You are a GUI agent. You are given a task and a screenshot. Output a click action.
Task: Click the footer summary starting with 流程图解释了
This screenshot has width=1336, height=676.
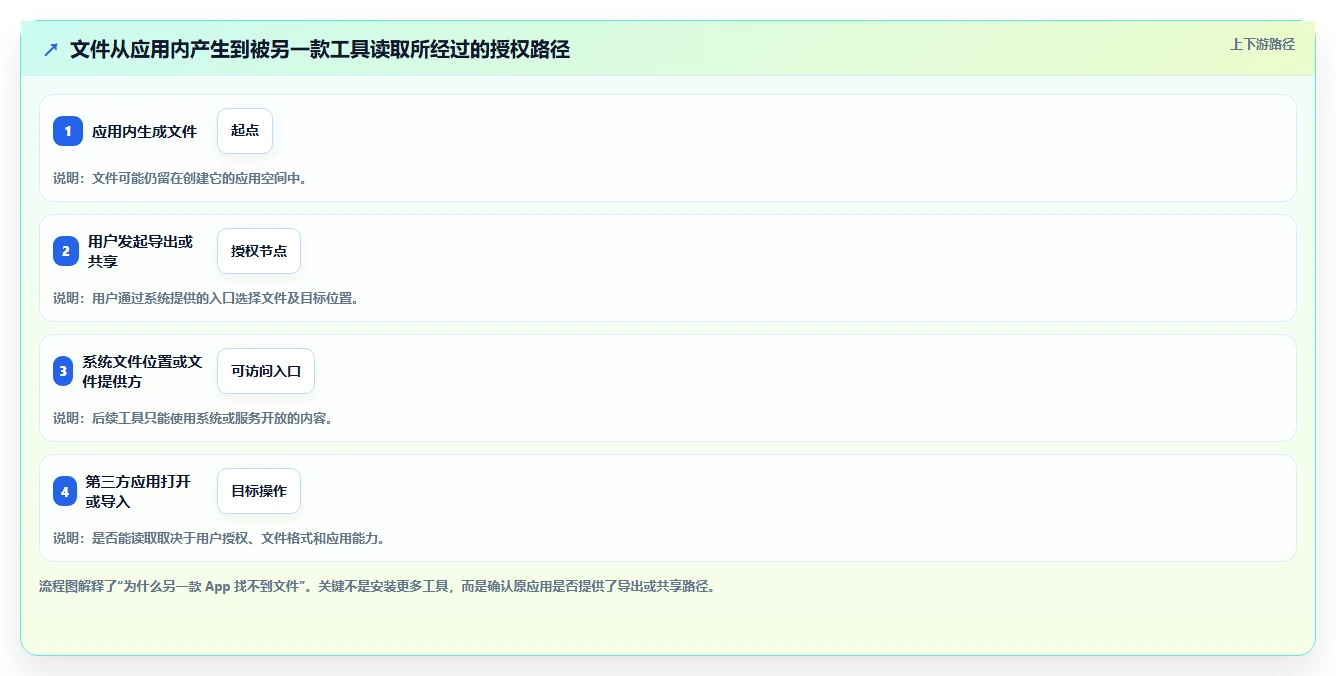[x=377, y=587]
